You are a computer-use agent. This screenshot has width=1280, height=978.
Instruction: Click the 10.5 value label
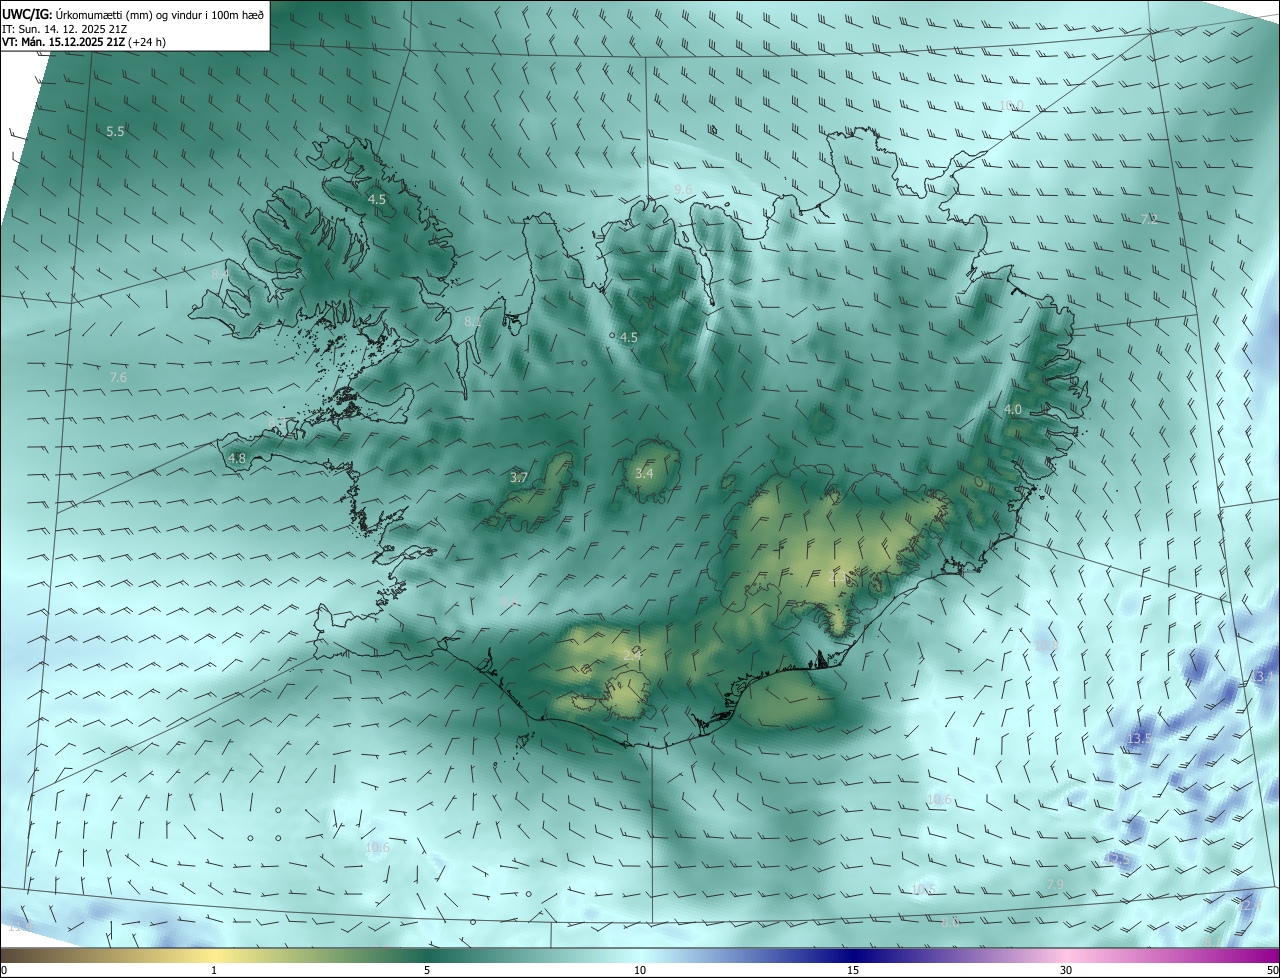point(923,890)
